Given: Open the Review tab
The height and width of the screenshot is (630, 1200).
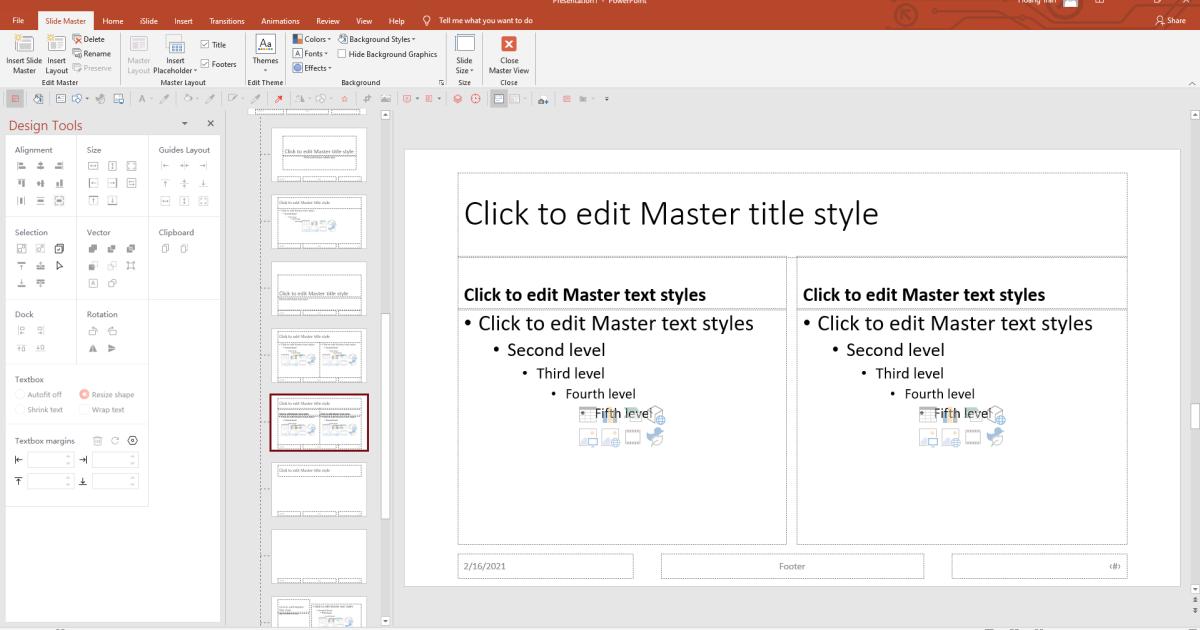Looking at the screenshot, I should click(329, 19).
